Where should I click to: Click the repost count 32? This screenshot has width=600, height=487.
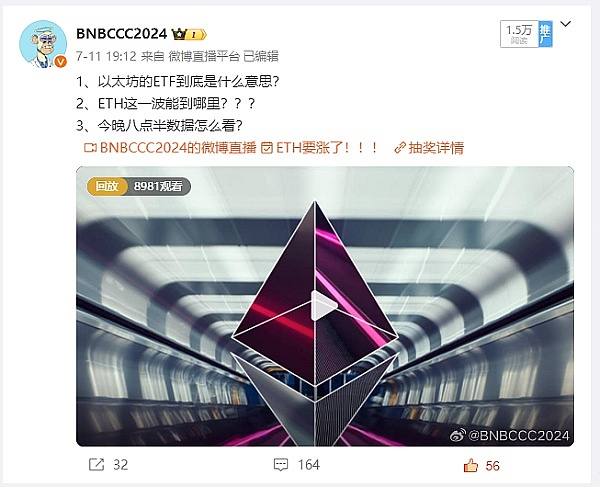(x=121, y=465)
